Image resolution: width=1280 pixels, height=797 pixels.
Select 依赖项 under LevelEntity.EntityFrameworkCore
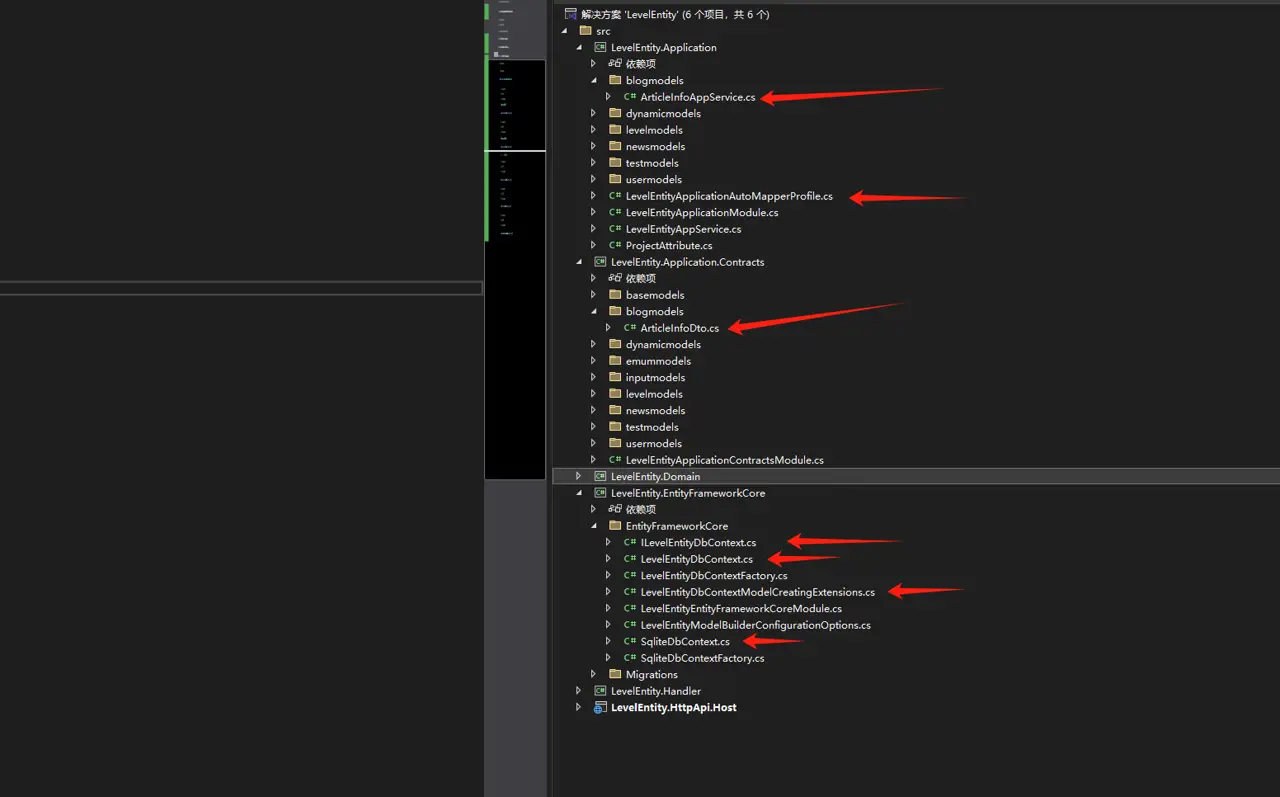pyautogui.click(x=641, y=509)
